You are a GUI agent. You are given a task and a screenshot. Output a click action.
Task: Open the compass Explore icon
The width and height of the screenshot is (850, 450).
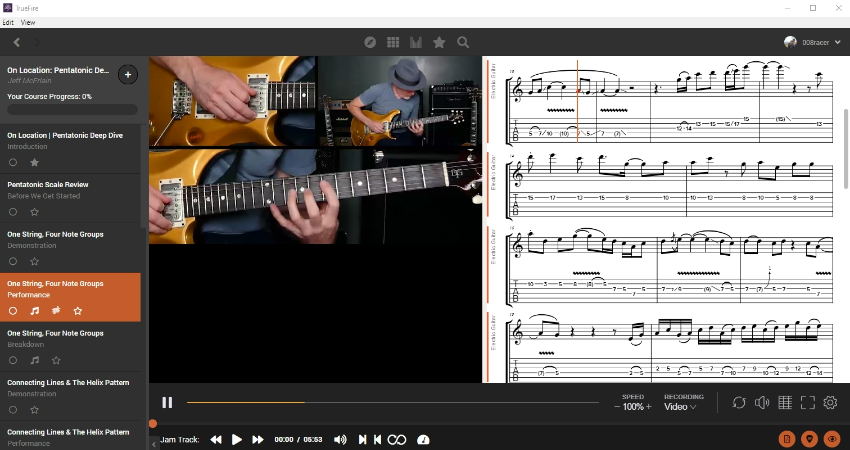[x=370, y=42]
